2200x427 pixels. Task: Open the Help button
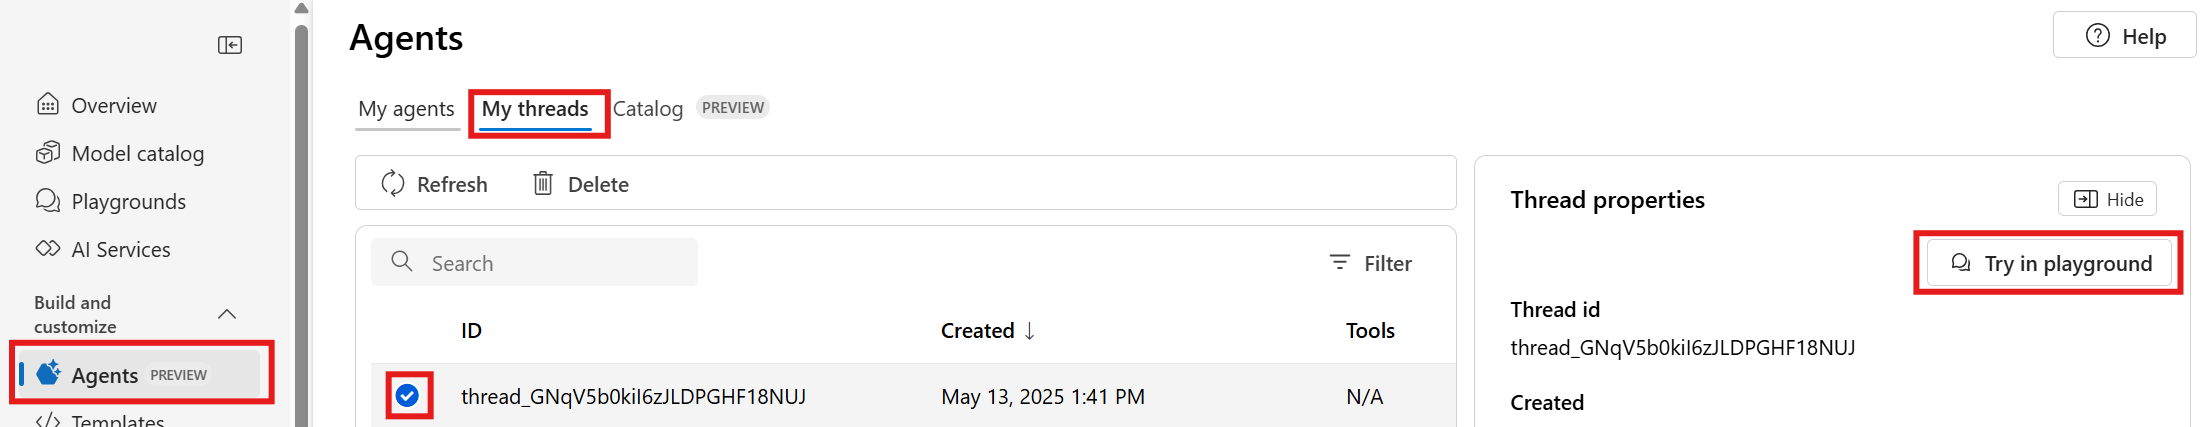(x=2125, y=36)
